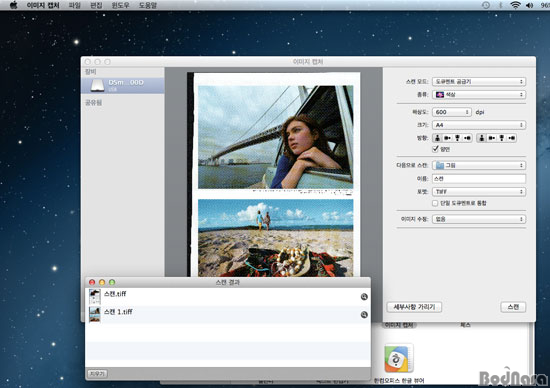
Task: Click the folder icon in destination dropdown
Action: pyautogui.click(x=440, y=165)
